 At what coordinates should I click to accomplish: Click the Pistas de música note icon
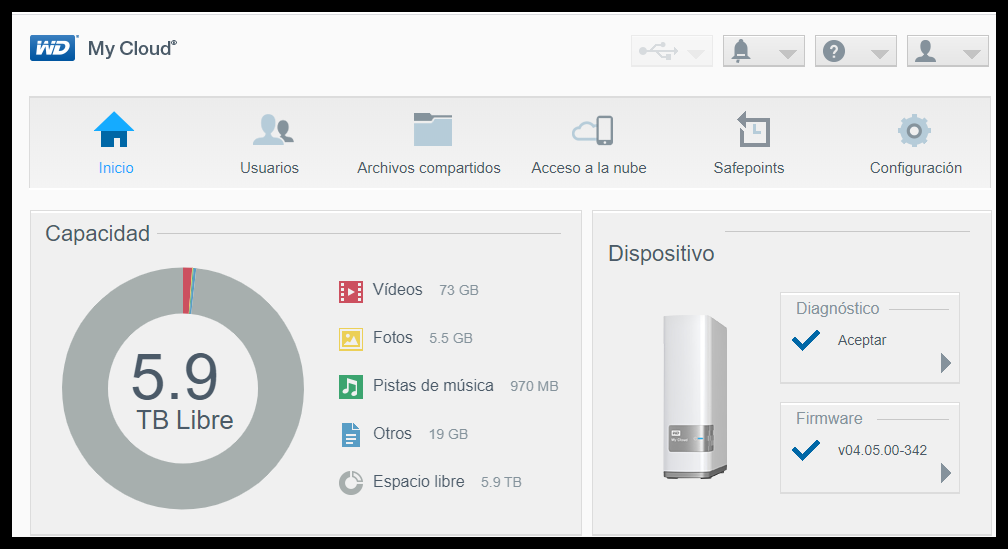tap(351, 387)
